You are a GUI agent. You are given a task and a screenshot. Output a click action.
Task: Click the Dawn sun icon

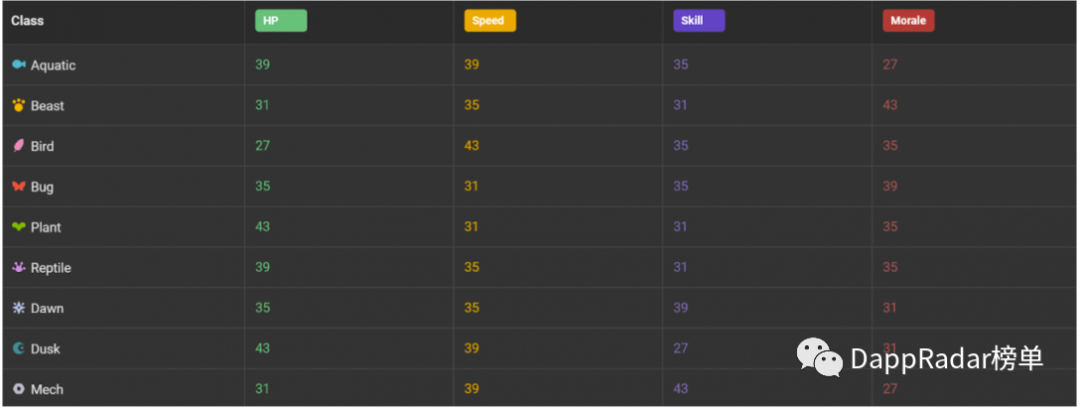click(19, 308)
